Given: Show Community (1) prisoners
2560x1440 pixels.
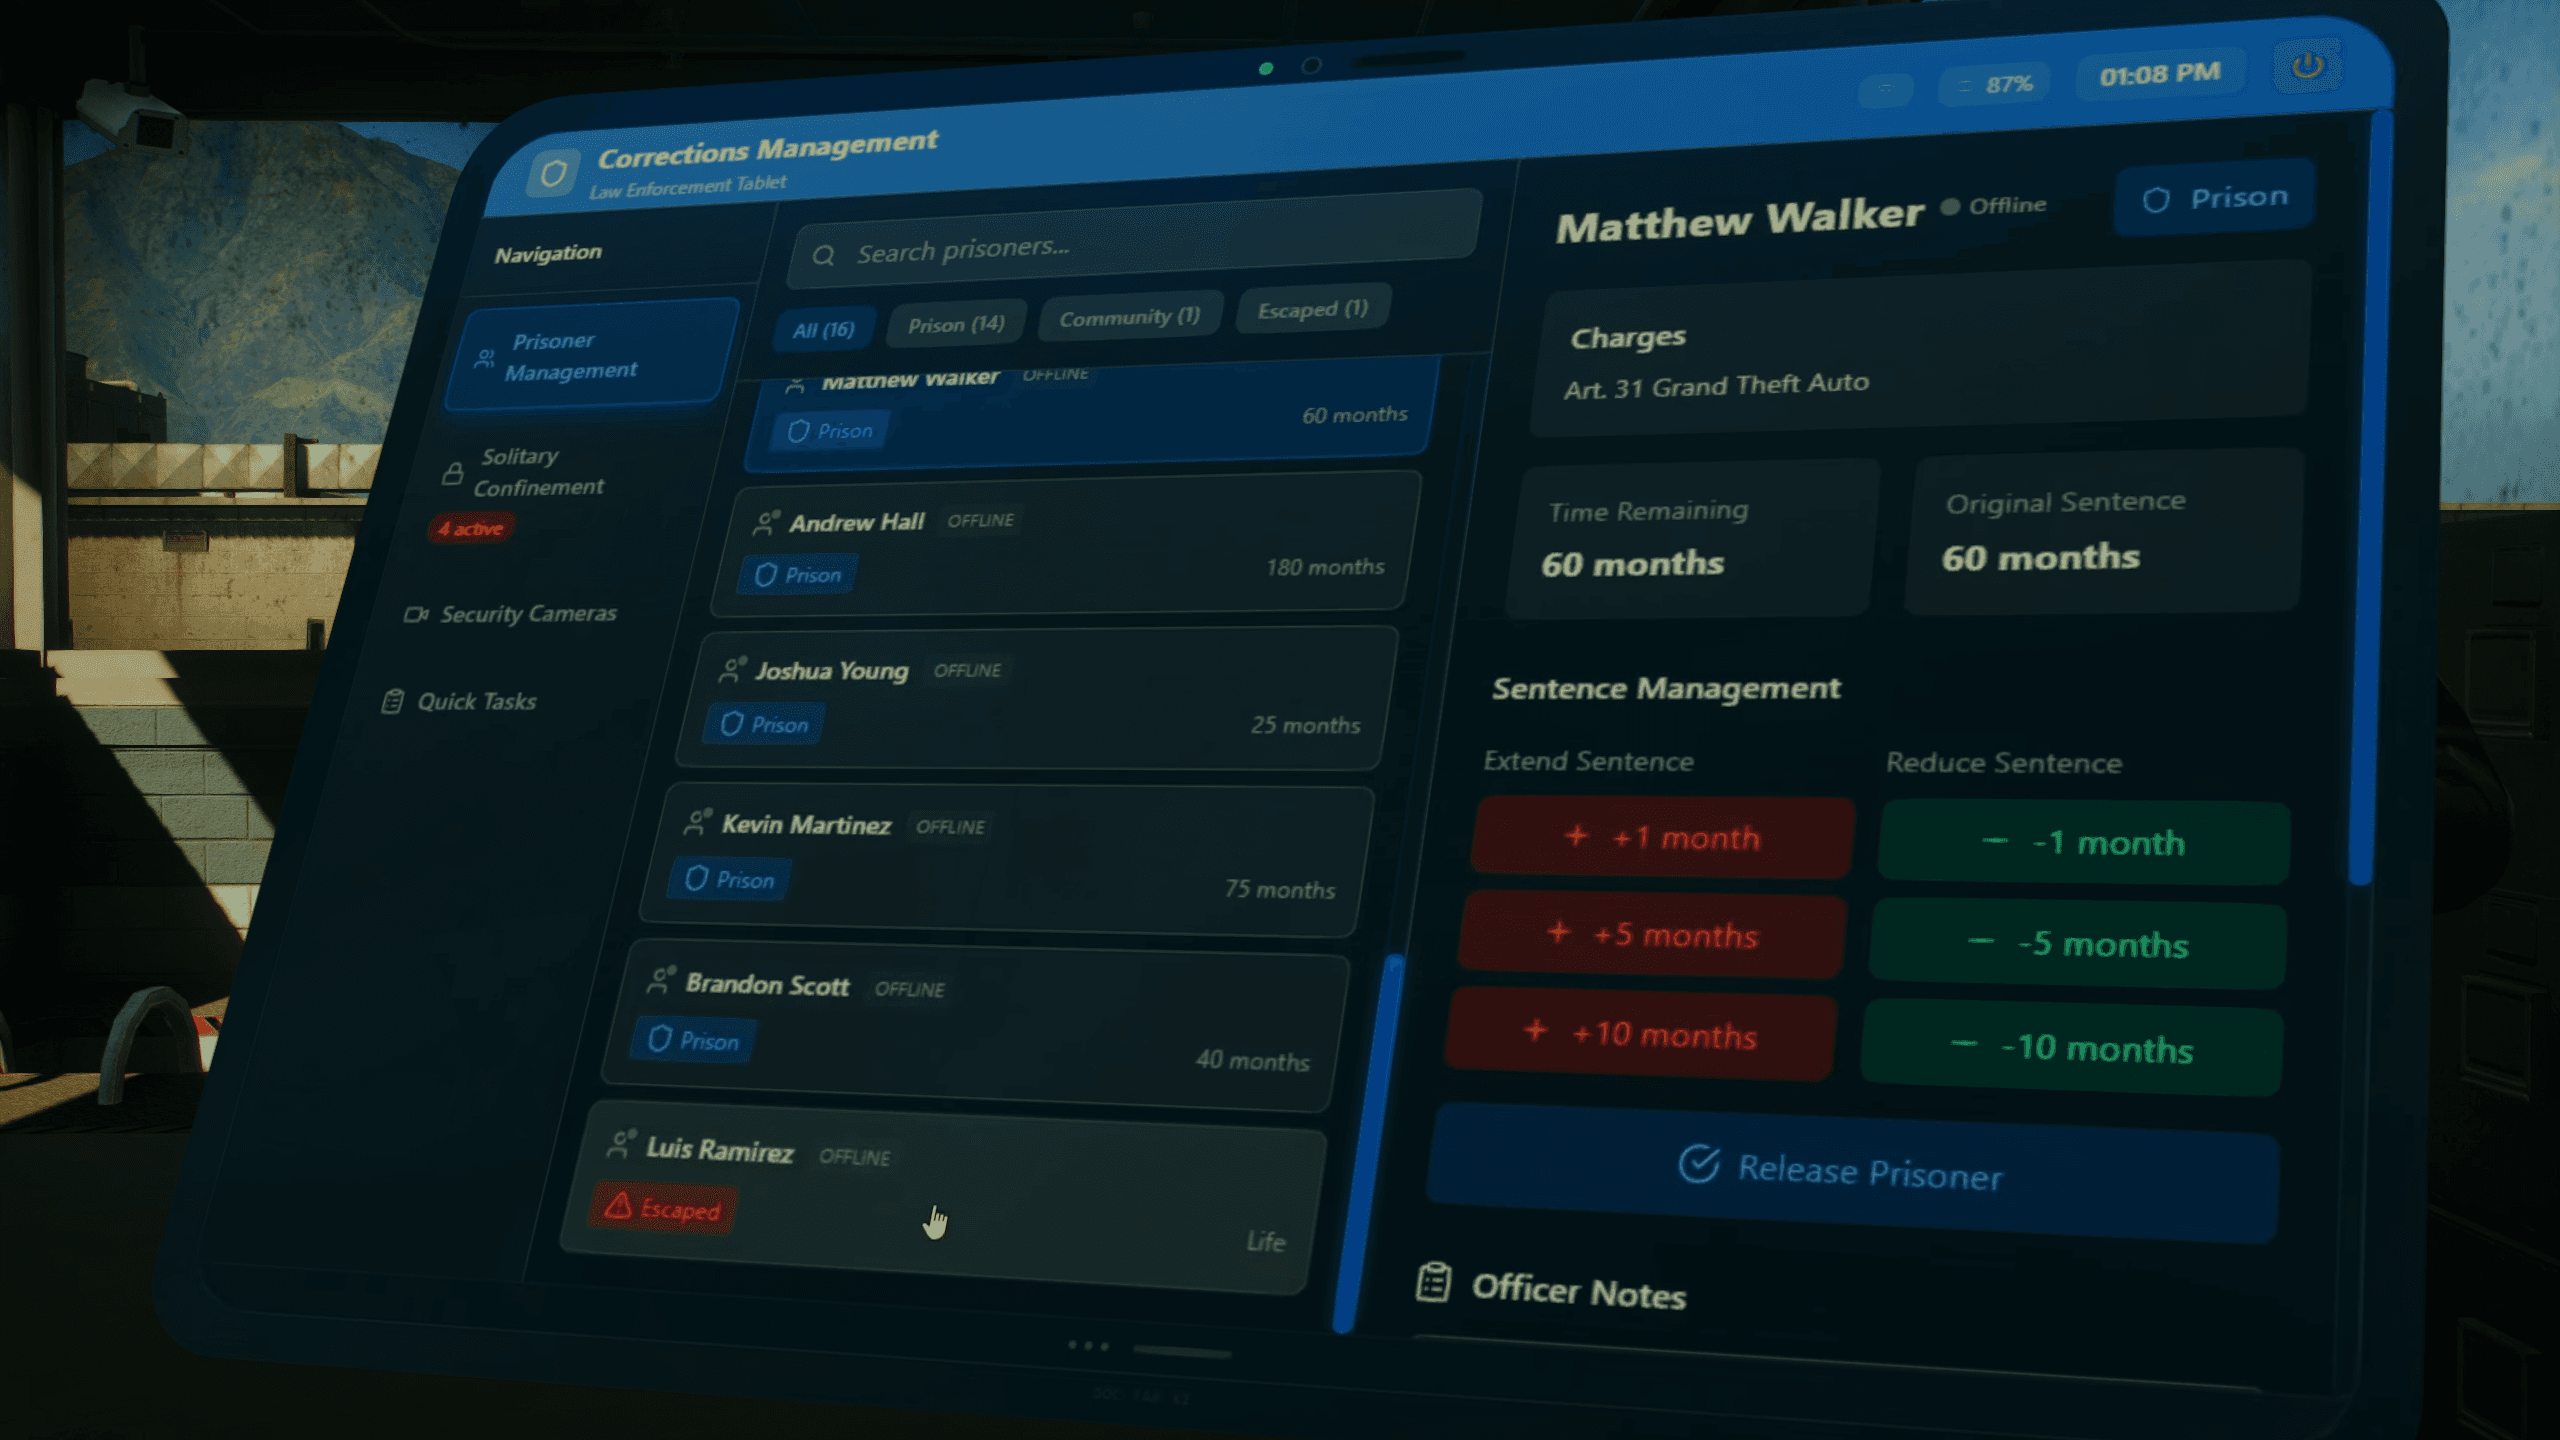Looking at the screenshot, I should (x=1129, y=318).
